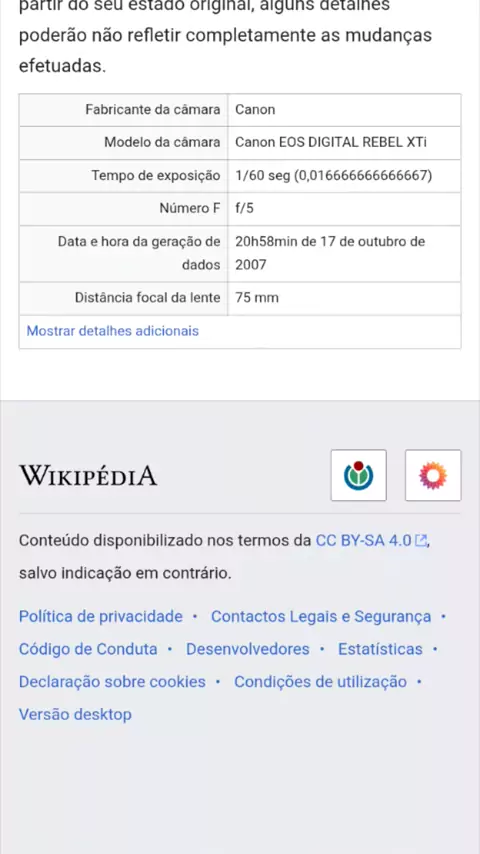Open the CC BY-SA 4.0 license link
480x854 pixels.
pos(363,541)
